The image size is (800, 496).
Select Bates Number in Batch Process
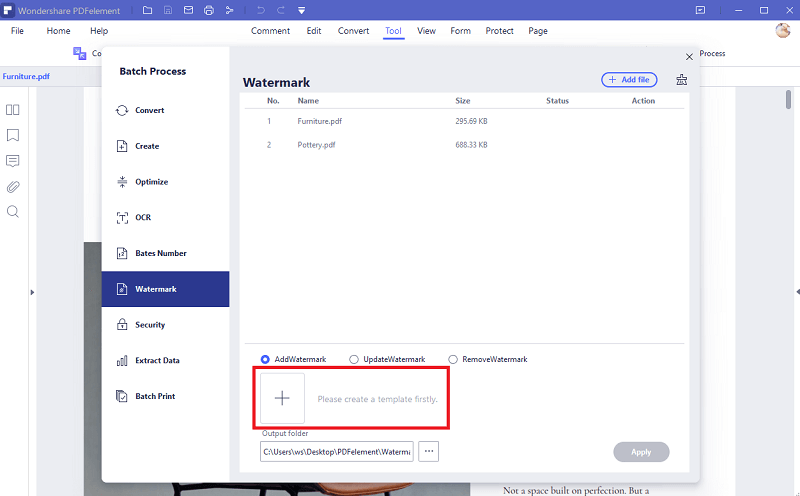tap(165, 253)
